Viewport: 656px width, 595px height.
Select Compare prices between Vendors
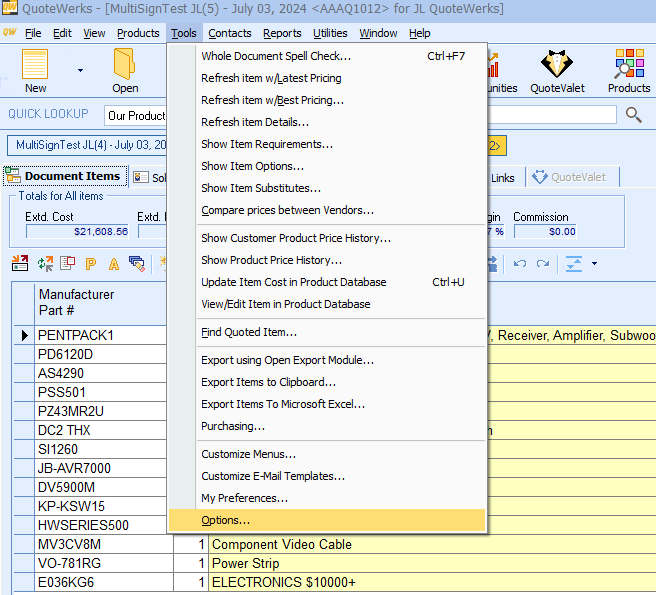pyautogui.click(x=327, y=210)
